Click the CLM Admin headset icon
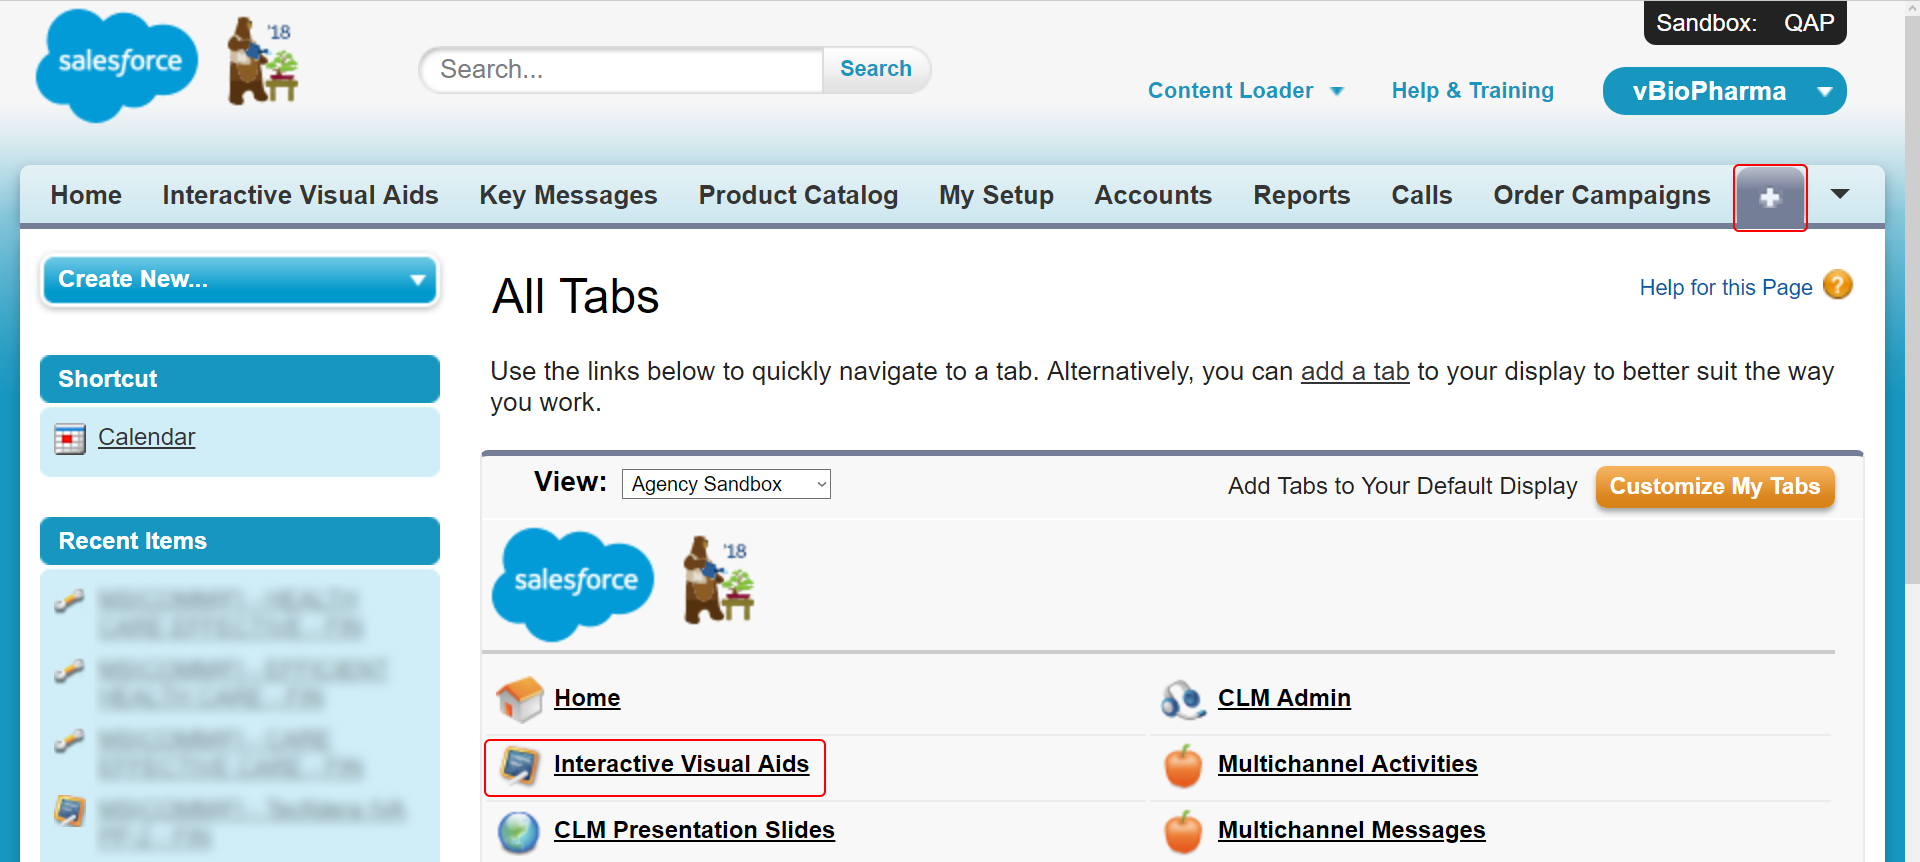The height and width of the screenshot is (862, 1920). coord(1182,699)
